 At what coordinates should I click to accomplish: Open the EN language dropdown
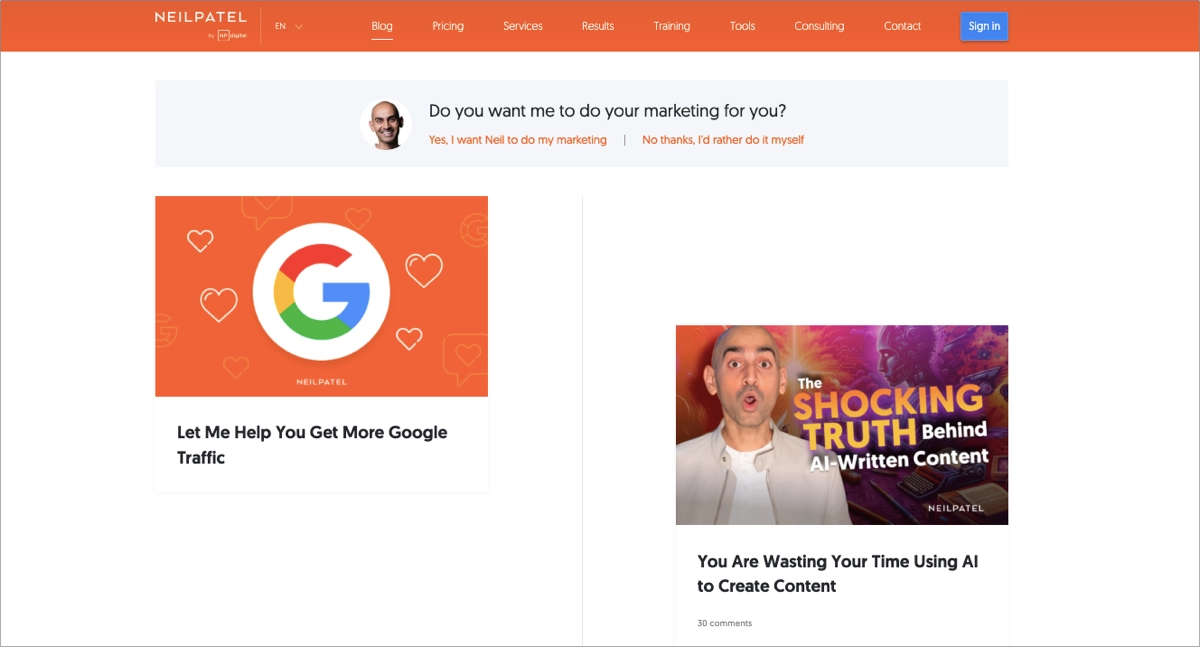280,26
